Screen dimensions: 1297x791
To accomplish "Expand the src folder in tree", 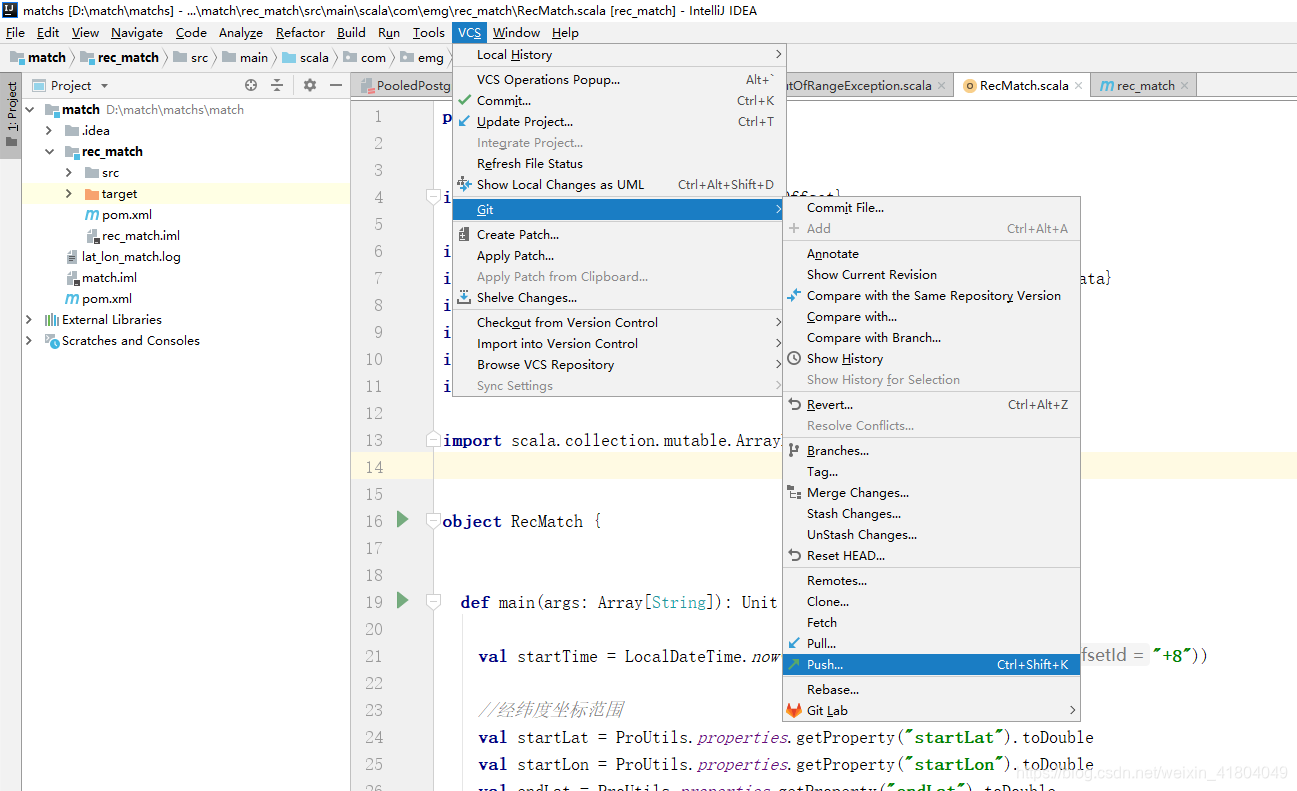I will pos(69,173).
